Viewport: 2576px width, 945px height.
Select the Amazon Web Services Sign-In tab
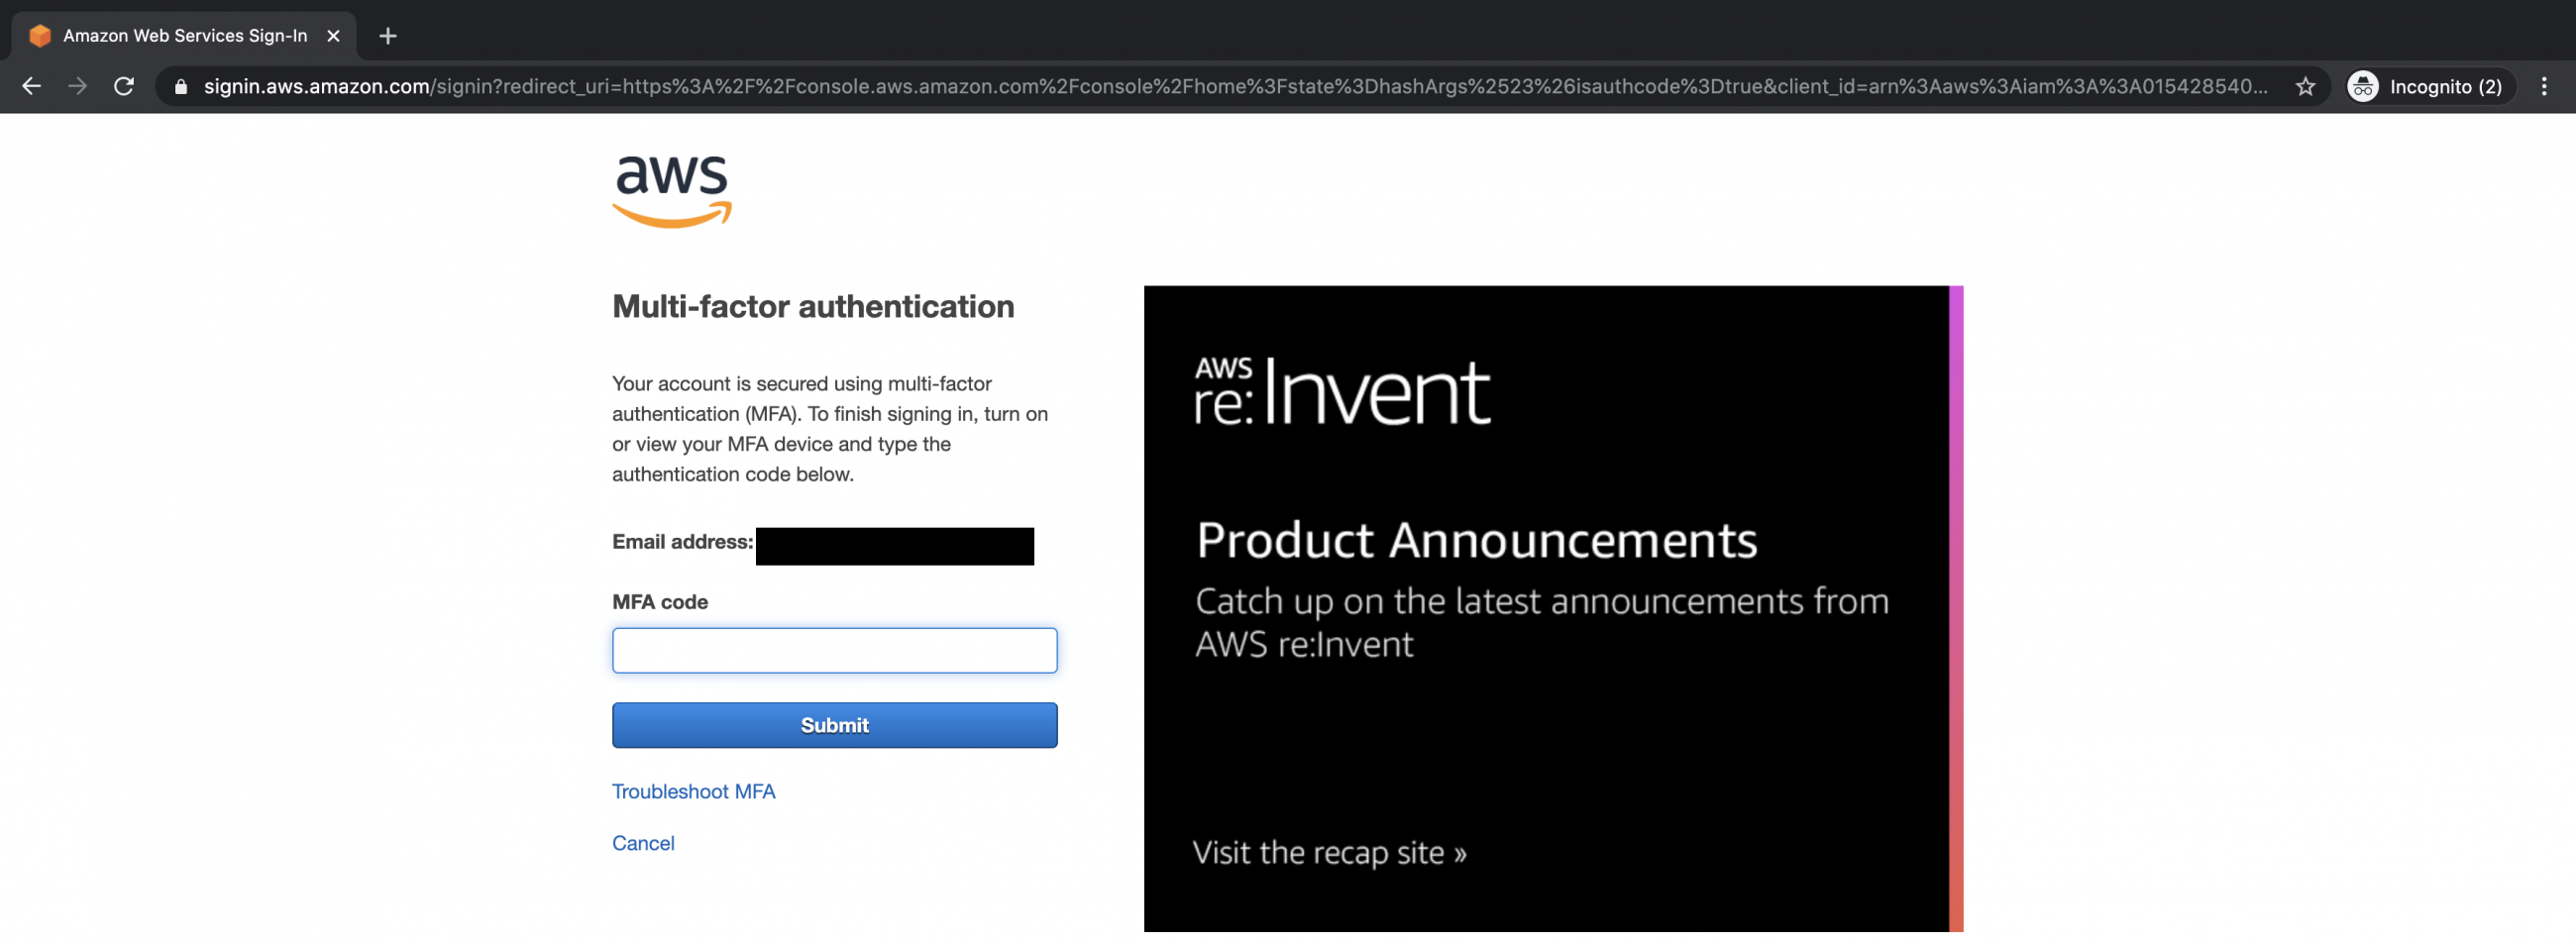click(x=185, y=35)
